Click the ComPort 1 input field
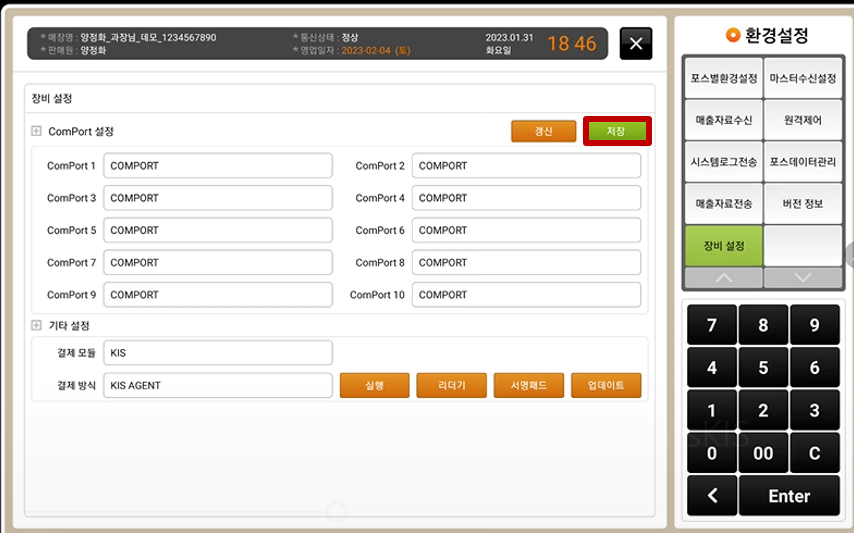 217,166
